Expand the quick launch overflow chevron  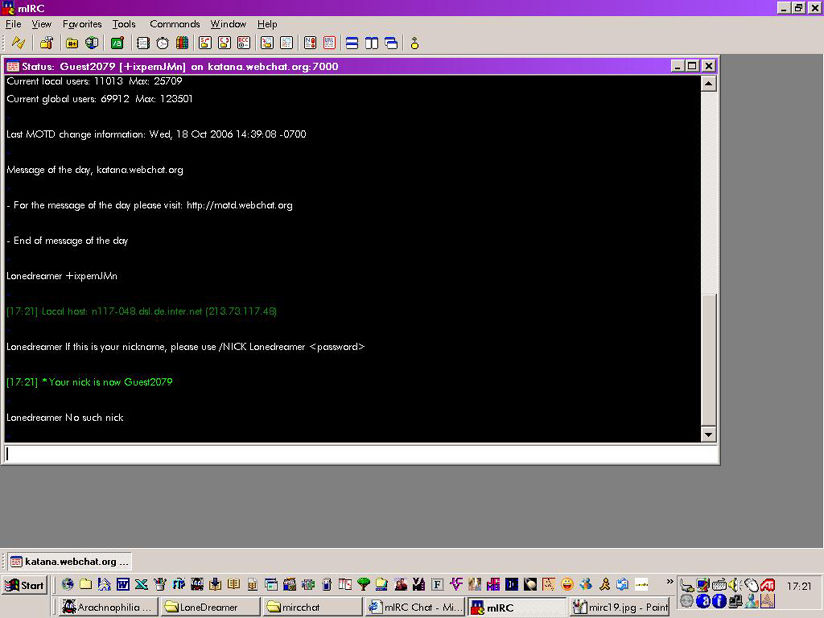click(670, 582)
